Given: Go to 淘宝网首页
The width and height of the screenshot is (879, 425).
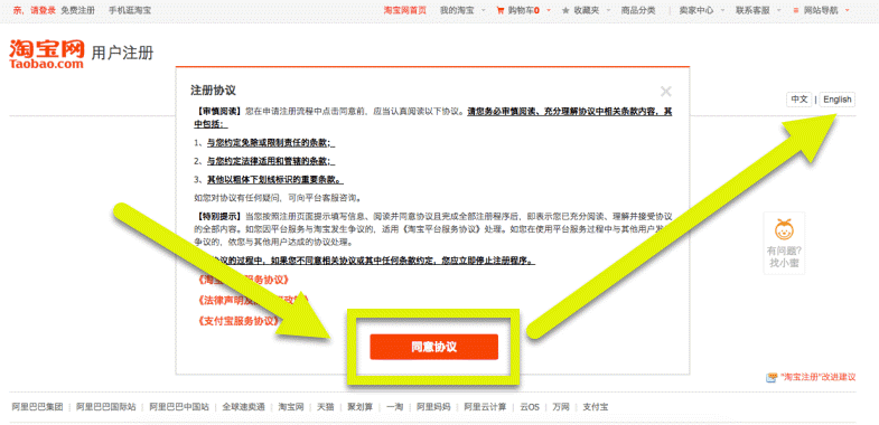Looking at the screenshot, I should (405, 10).
